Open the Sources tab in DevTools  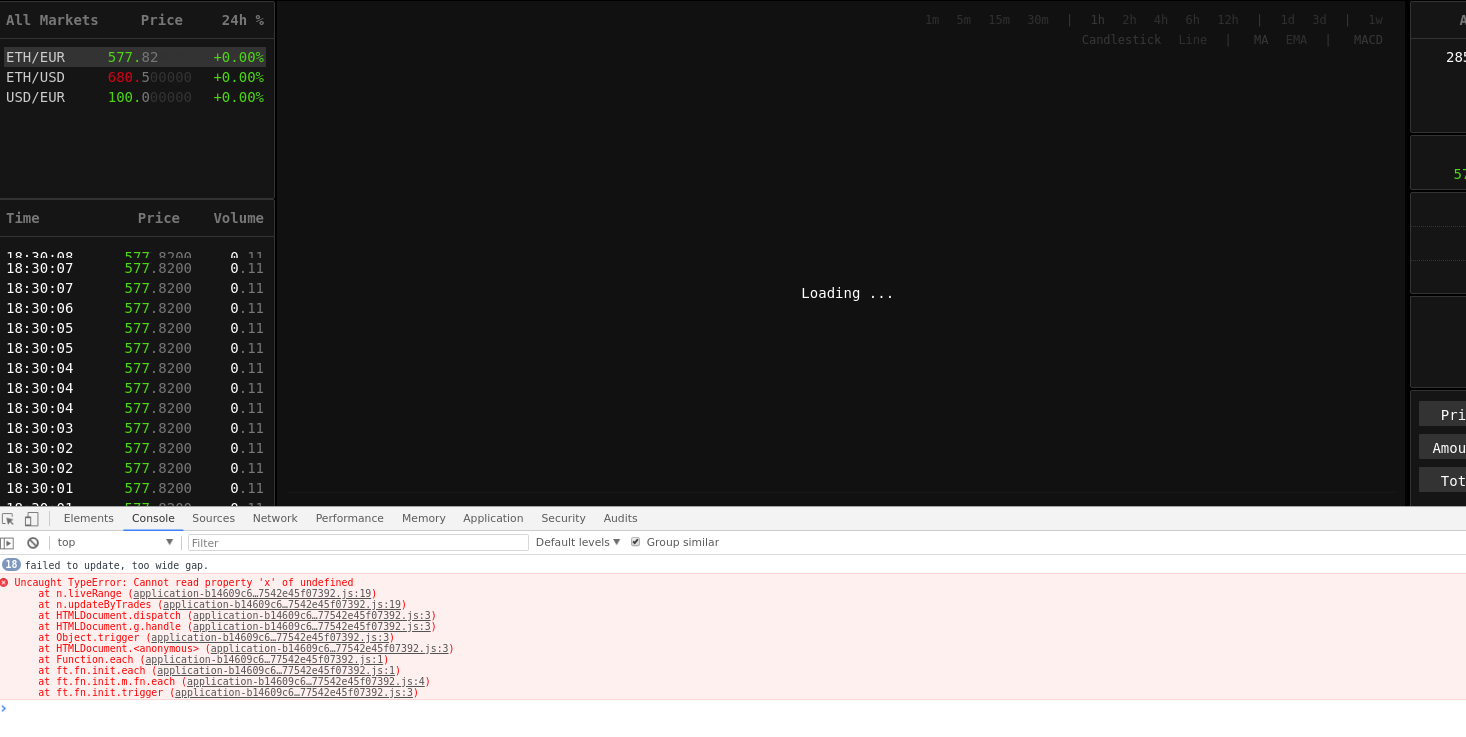pyautogui.click(x=213, y=518)
